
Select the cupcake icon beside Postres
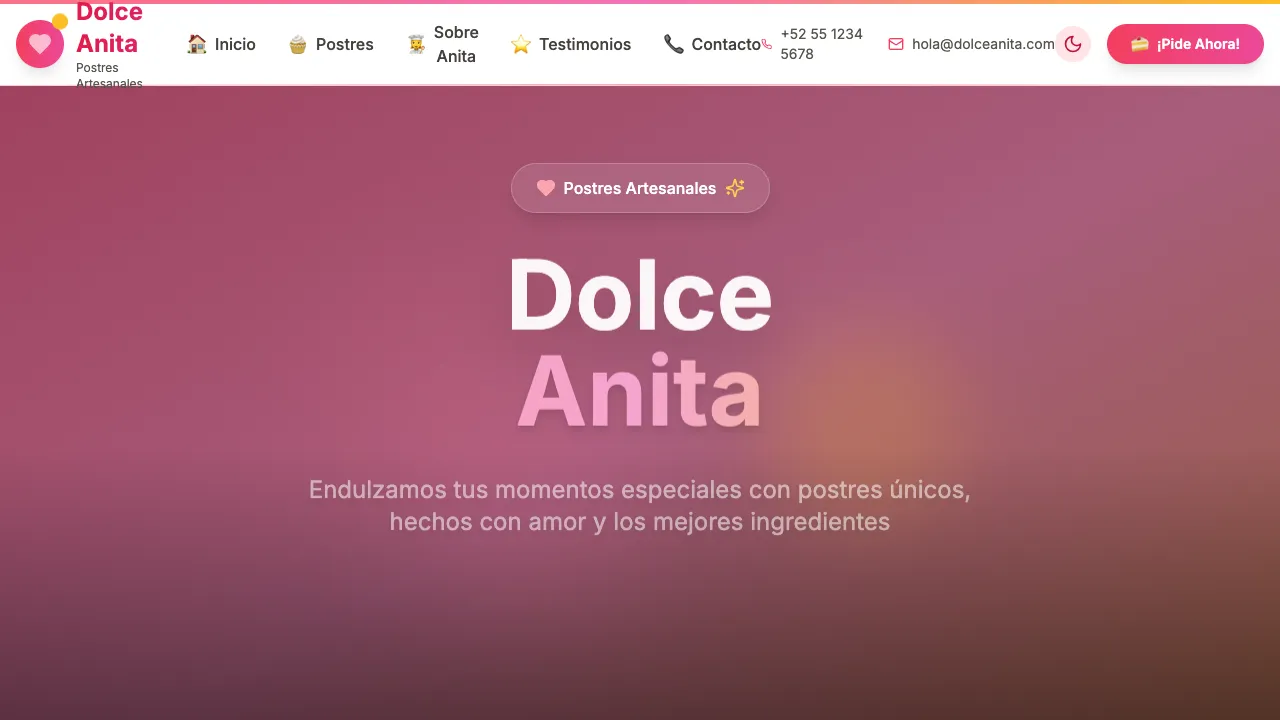(298, 44)
